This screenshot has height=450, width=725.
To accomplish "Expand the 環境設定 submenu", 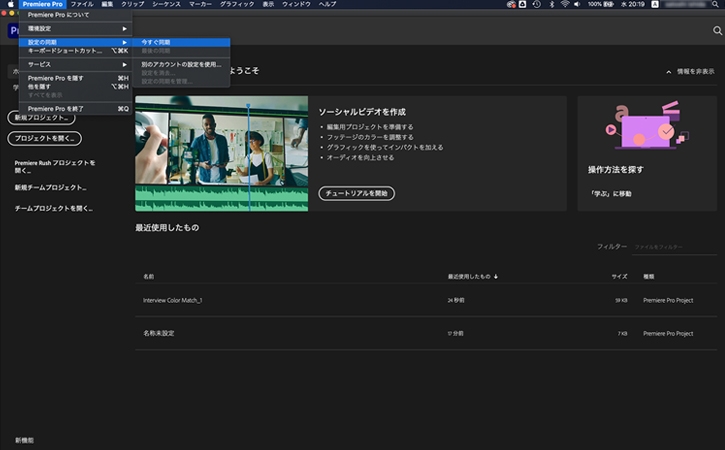I will click(x=75, y=29).
